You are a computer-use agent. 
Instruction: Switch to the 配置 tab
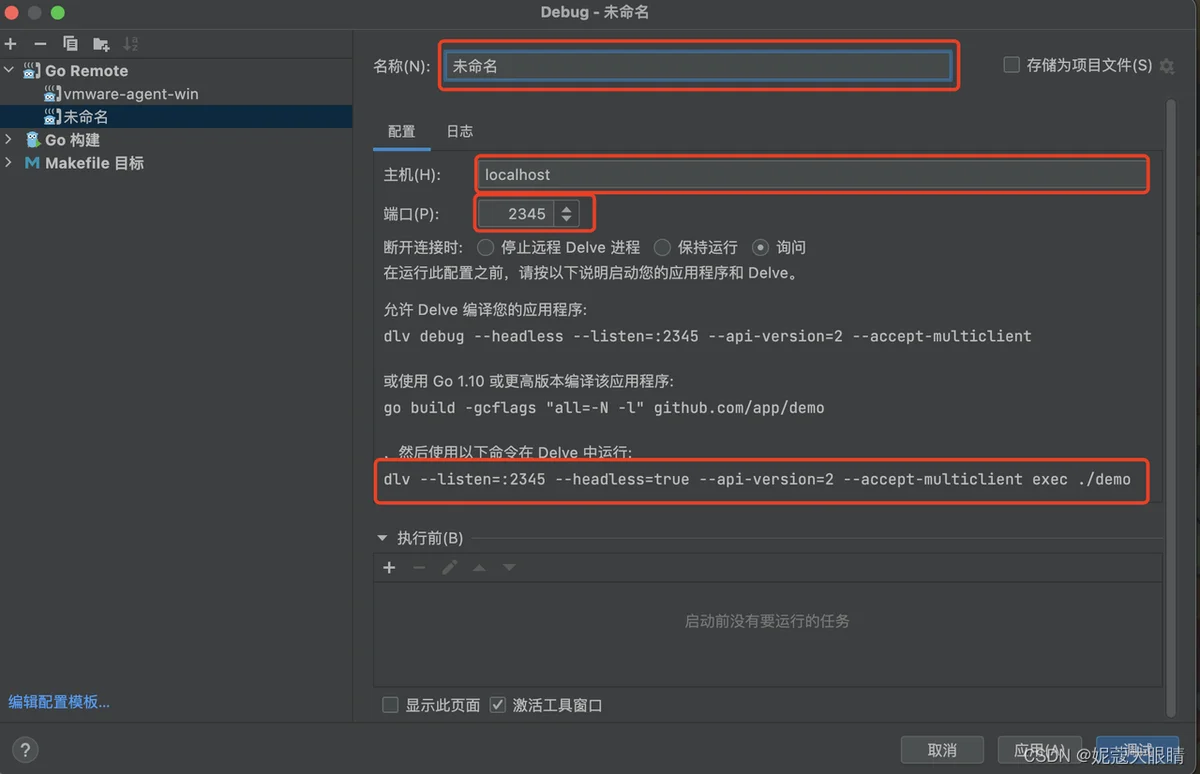pyautogui.click(x=402, y=131)
